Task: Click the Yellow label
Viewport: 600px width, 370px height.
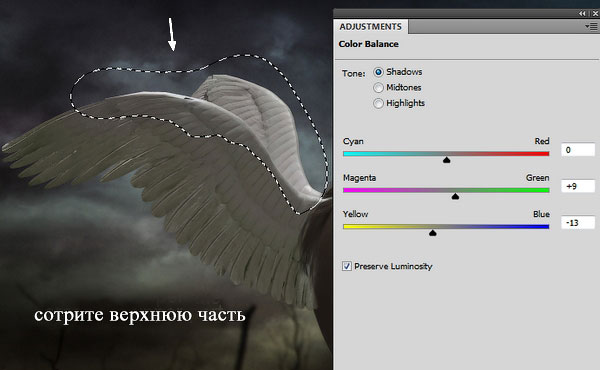Action: click(355, 214)
